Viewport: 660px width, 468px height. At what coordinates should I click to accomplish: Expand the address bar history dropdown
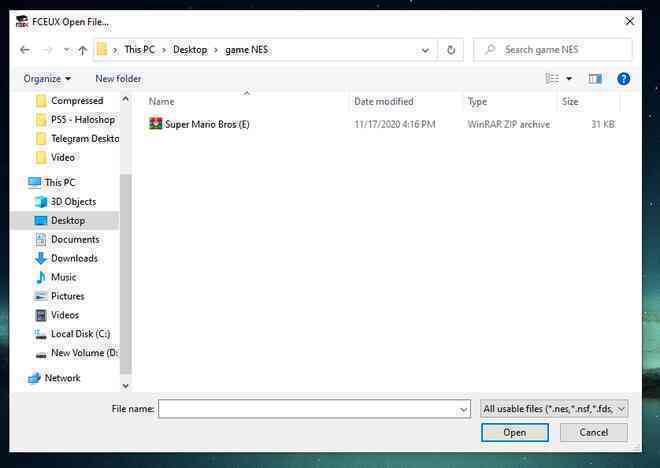pyautogui.click(x=425, y=51)
